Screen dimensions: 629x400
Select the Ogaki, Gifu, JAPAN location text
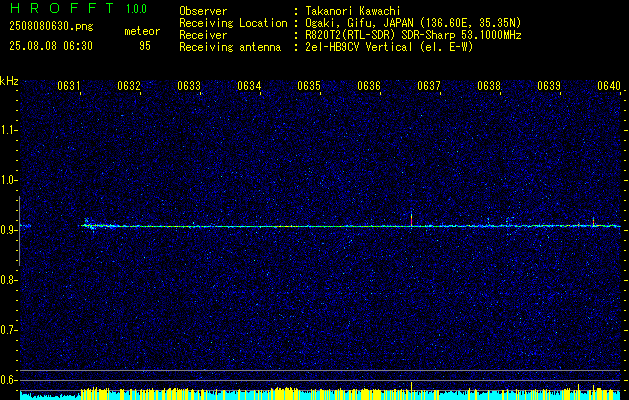pyautogui.click(x=414, y=23)
